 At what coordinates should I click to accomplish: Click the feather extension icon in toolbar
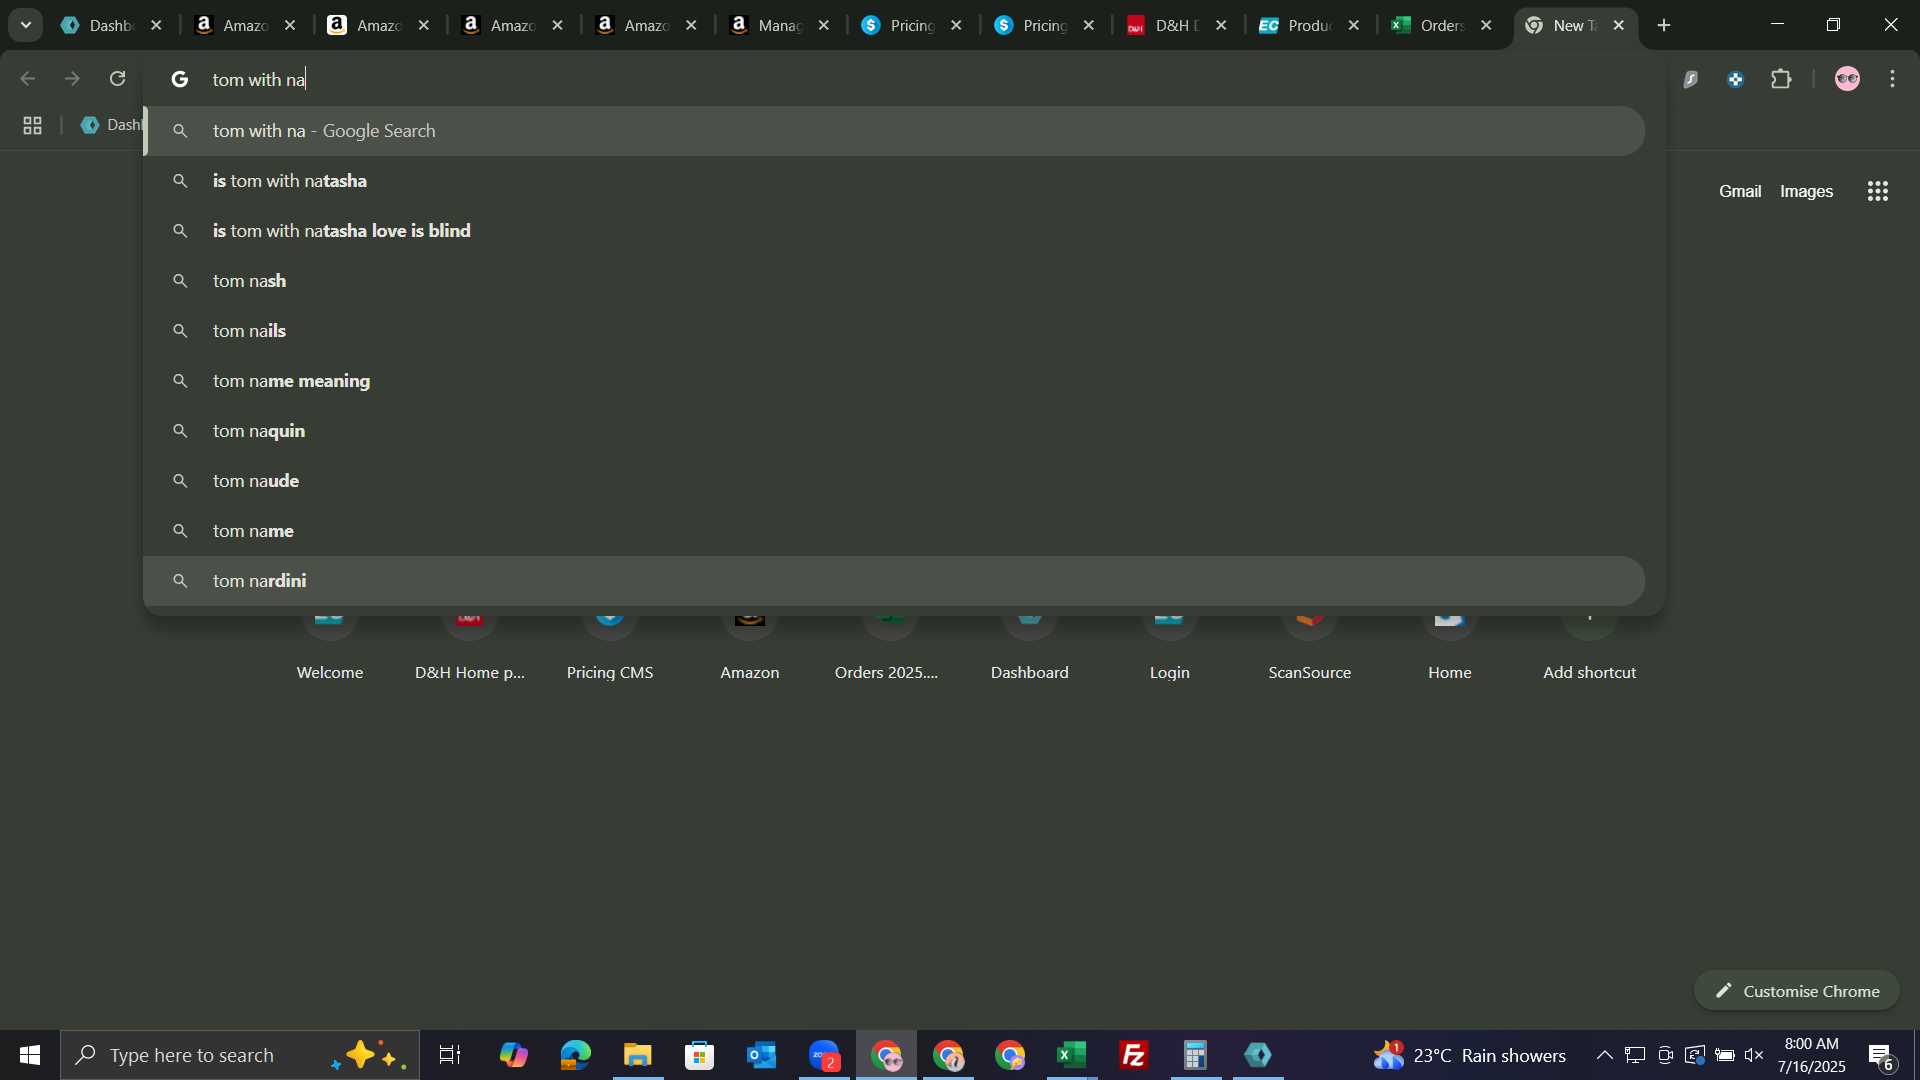tap(1691, 79)
